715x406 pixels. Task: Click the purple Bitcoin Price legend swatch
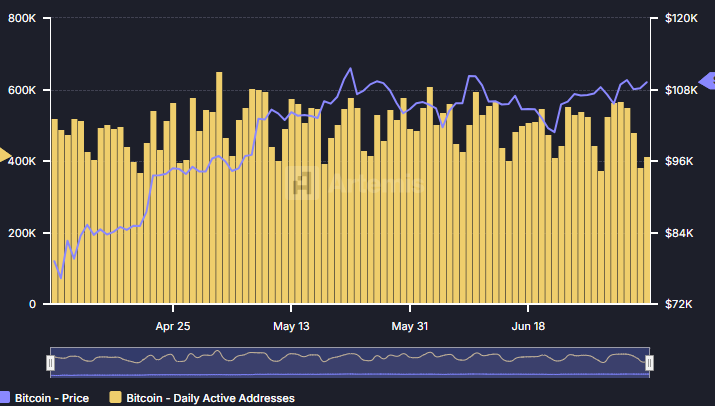(x=5, y=397)
